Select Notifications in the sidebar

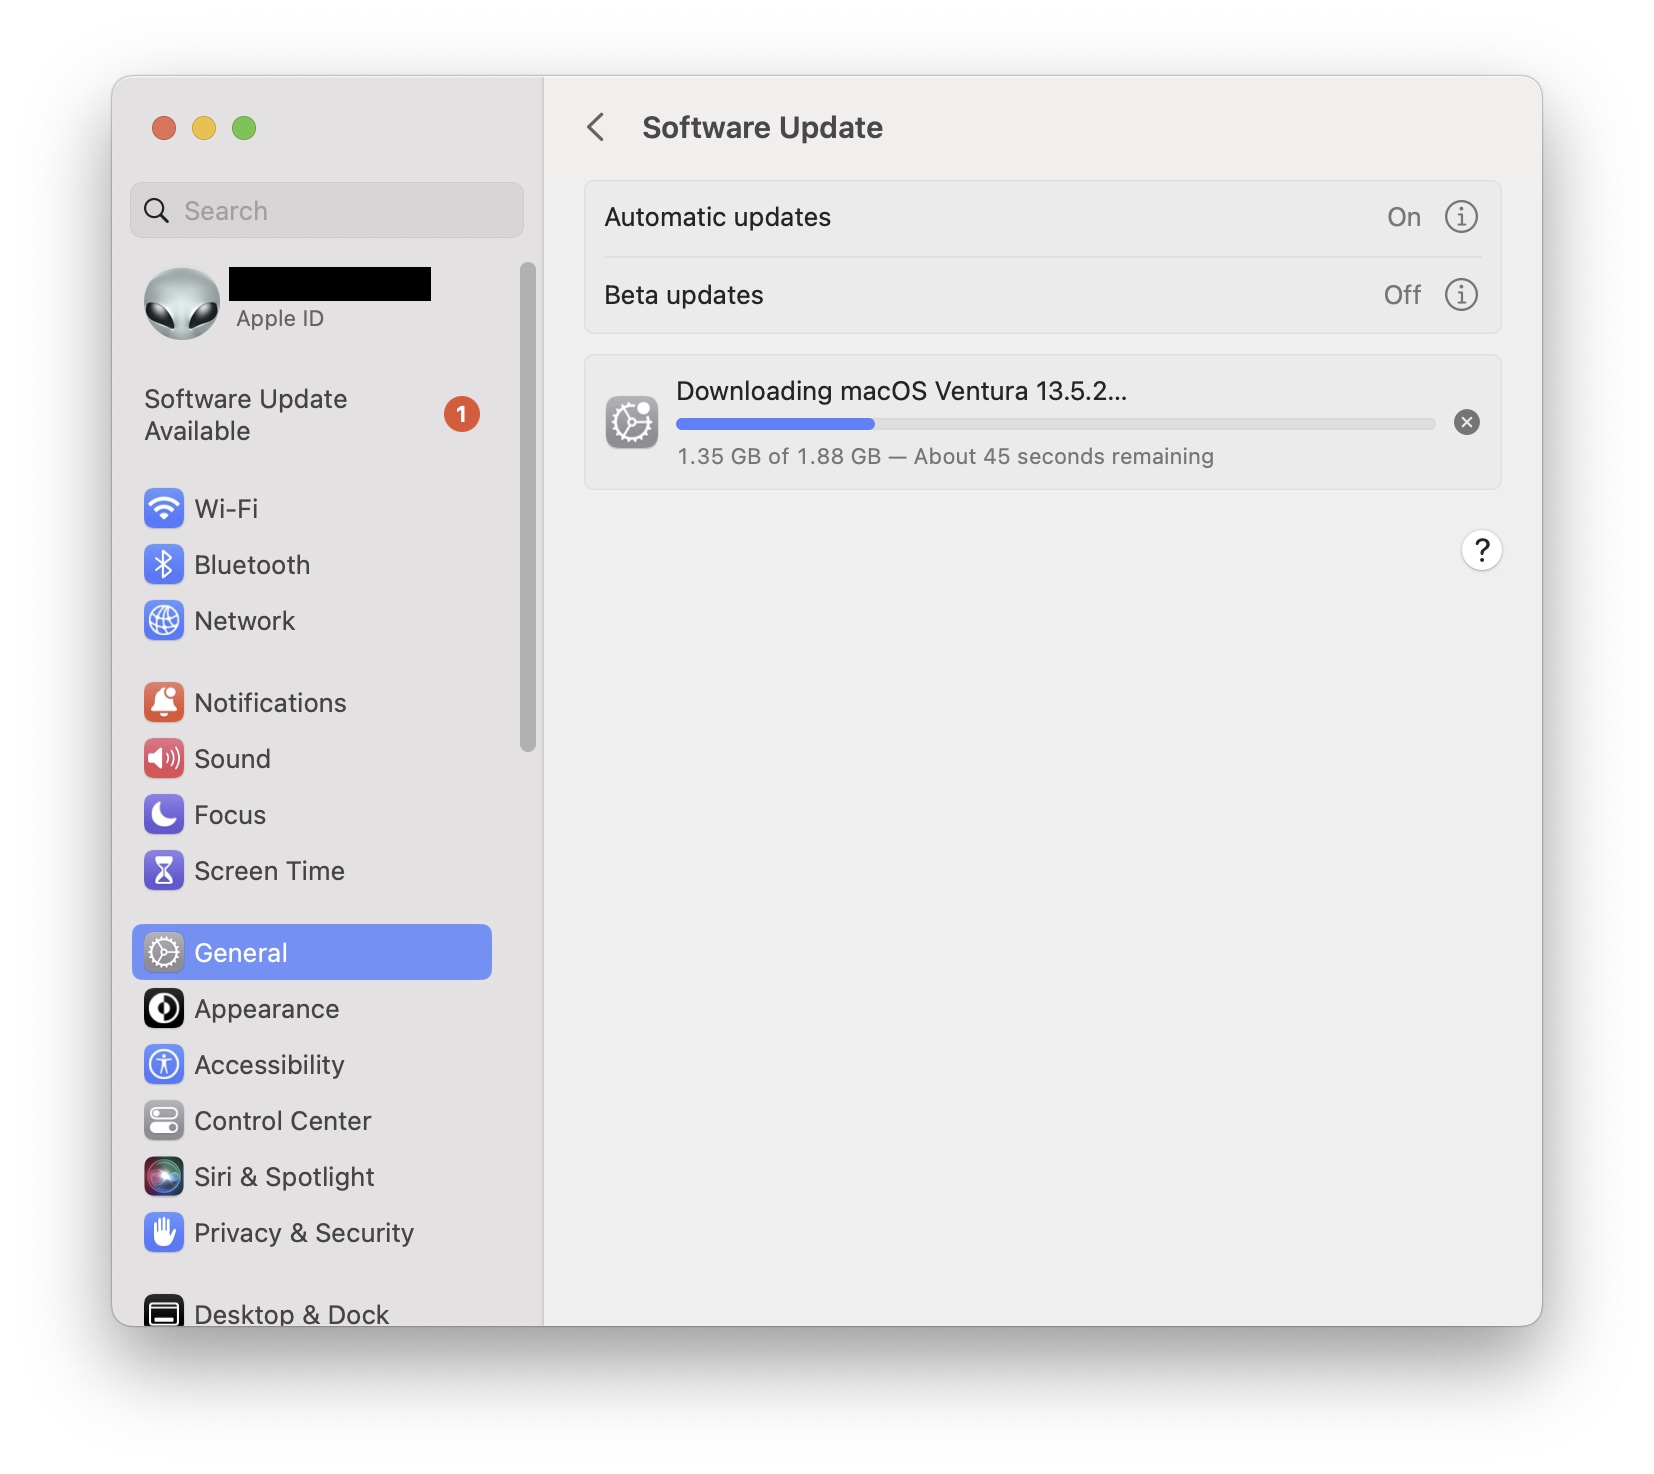click(312, 702)
